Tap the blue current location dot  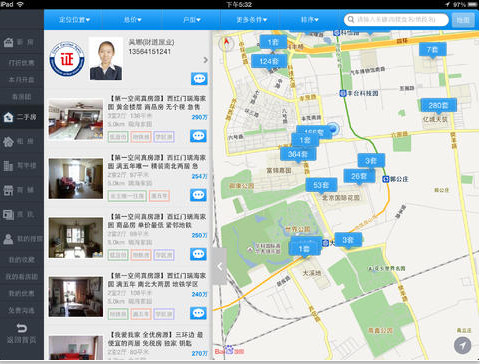click(x=332, y=128)
